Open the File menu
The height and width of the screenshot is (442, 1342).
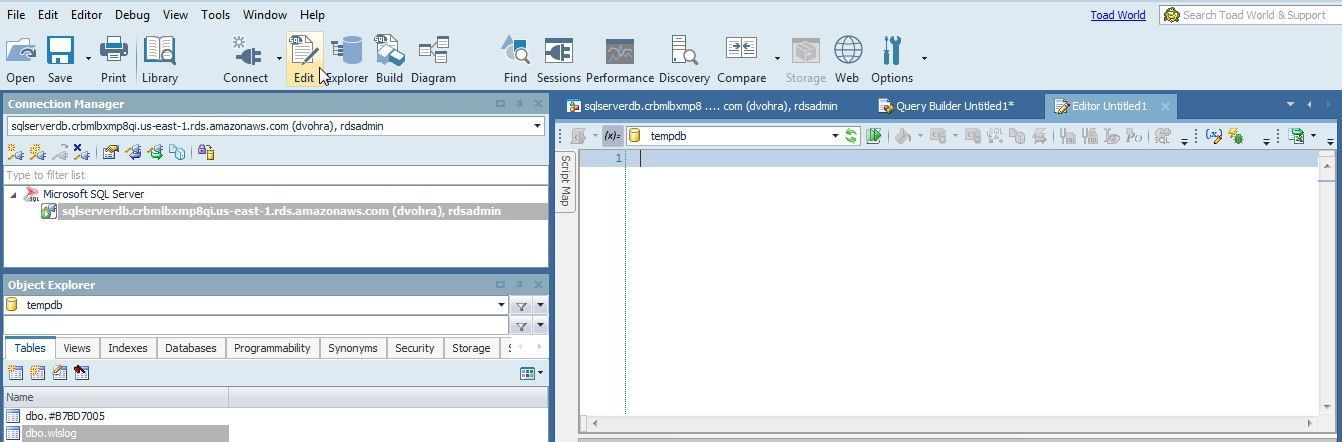pos(16,15)
